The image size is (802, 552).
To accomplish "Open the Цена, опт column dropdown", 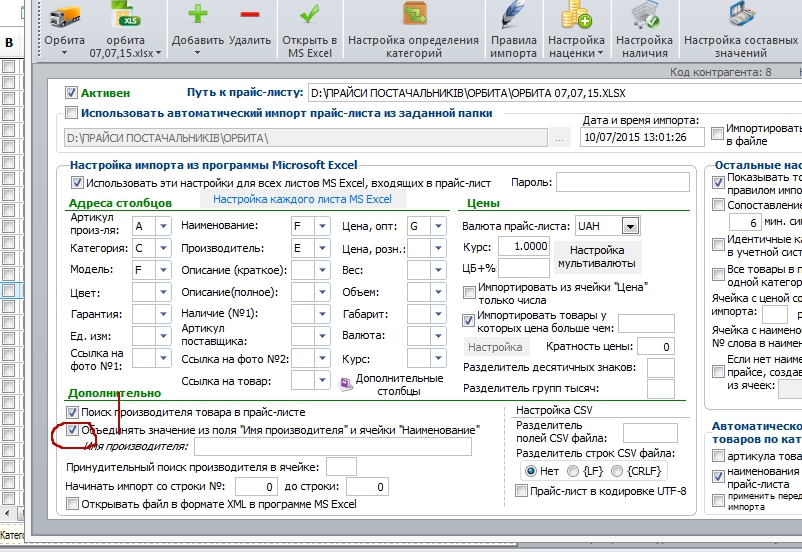I will point(438,226).
